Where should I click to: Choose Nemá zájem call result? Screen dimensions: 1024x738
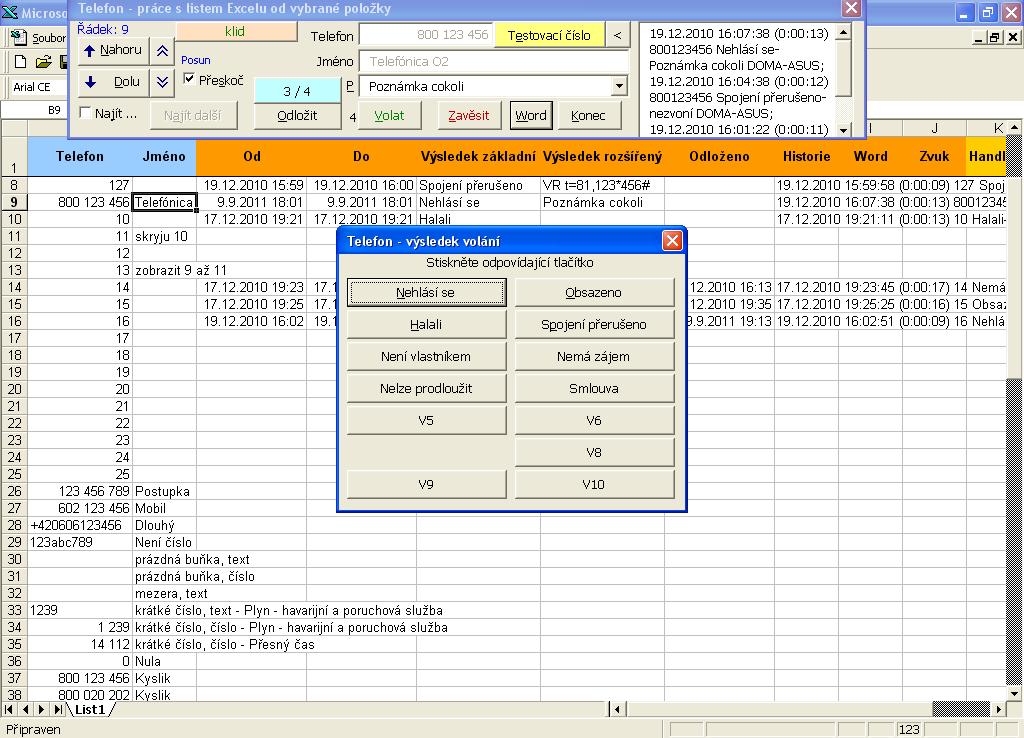(594, 357)
